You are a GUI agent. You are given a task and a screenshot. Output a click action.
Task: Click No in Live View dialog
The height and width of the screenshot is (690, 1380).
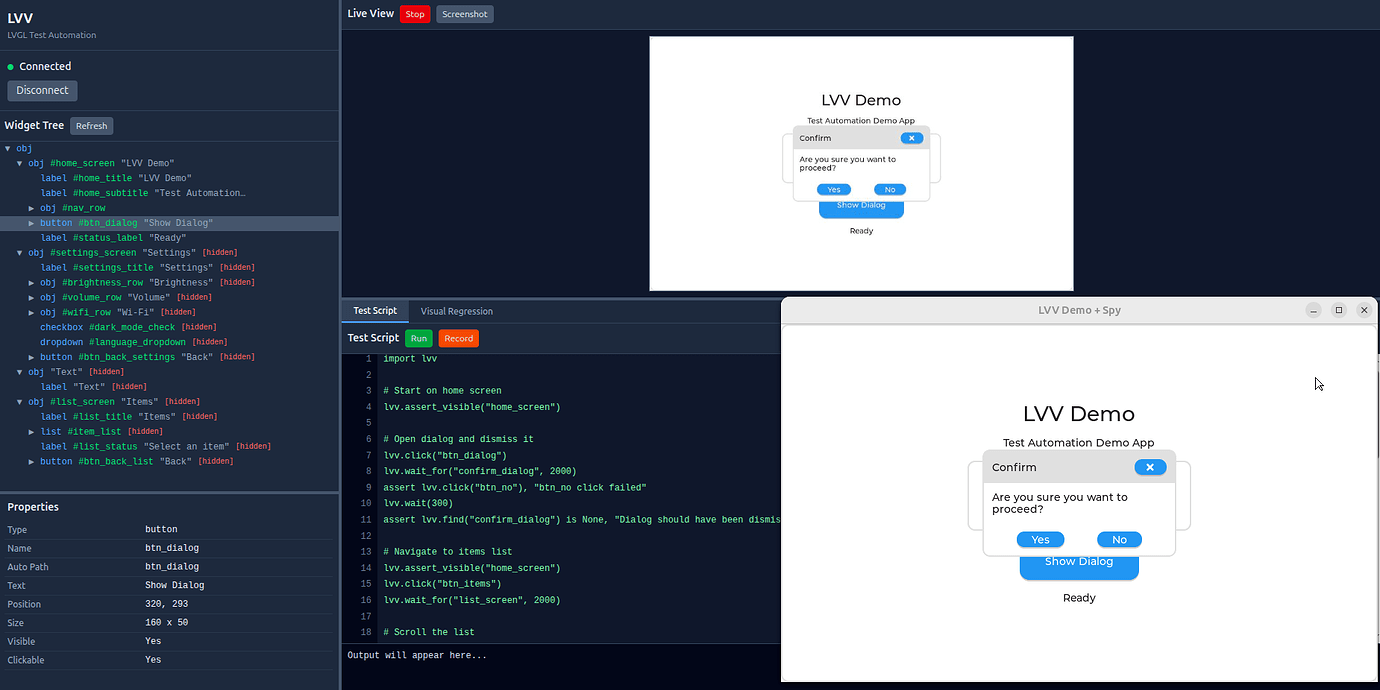(x=890, y=190)
